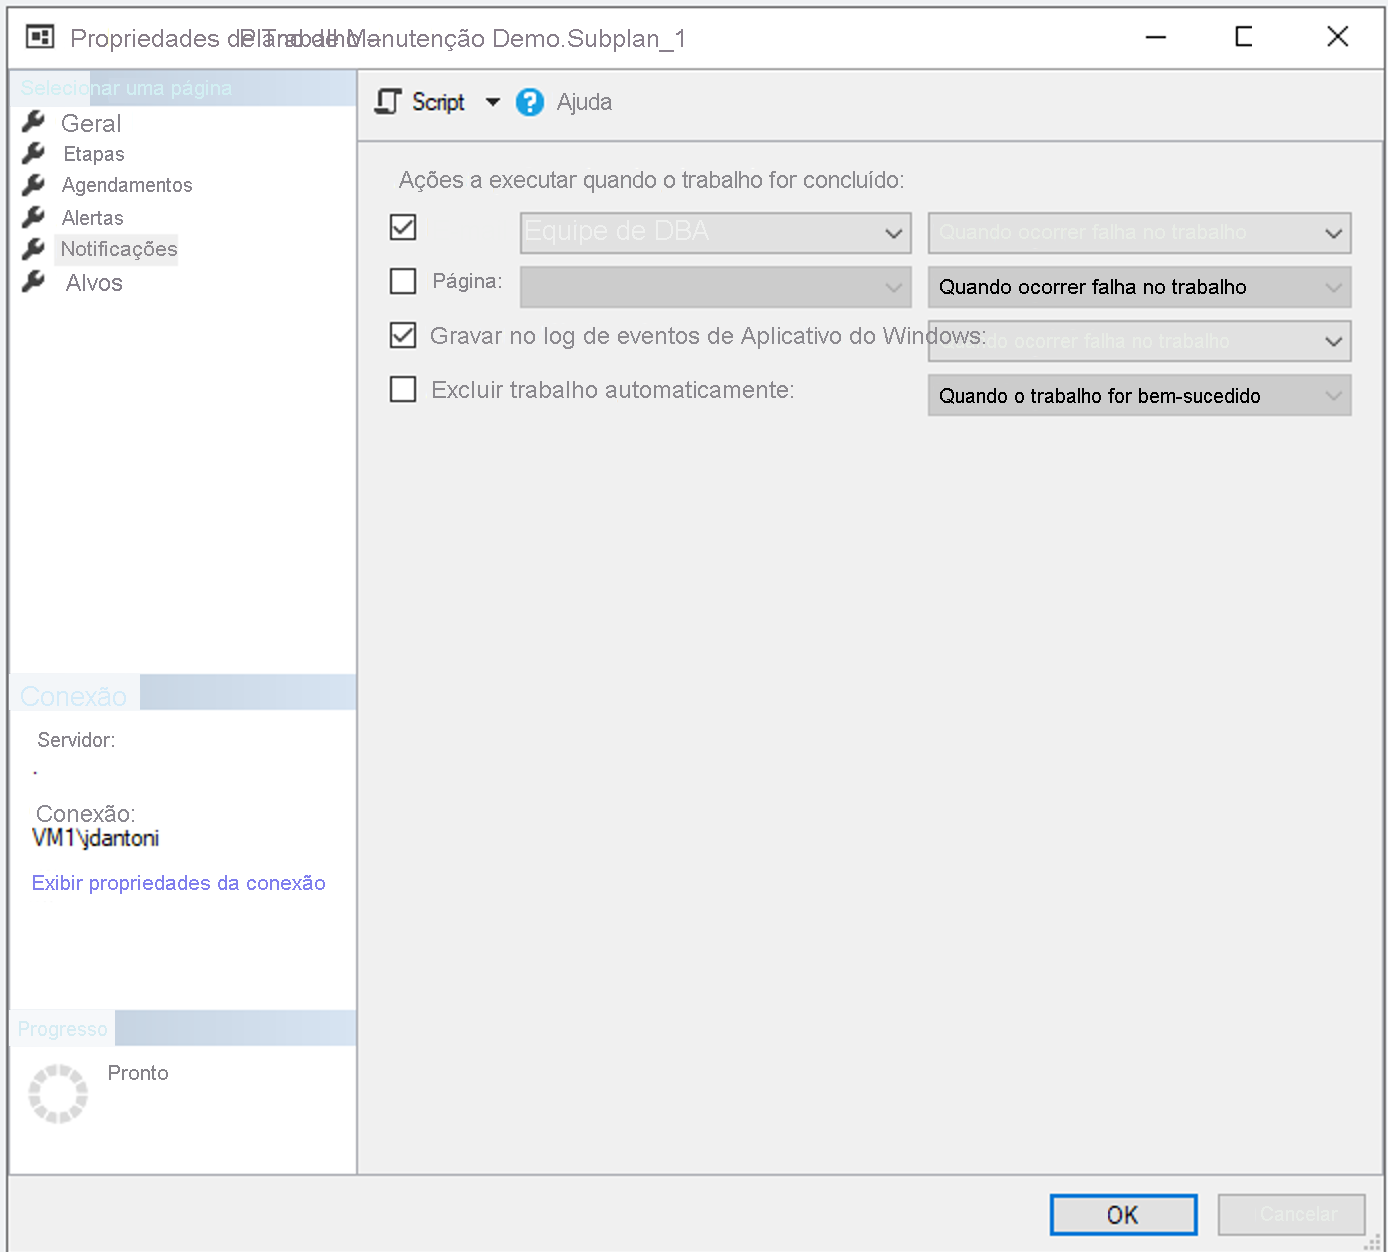The width and height of the screenshot is (1388, 1252).
Task: Click the Progresso spinner next to Pronto
Action: click(57, 1093)
